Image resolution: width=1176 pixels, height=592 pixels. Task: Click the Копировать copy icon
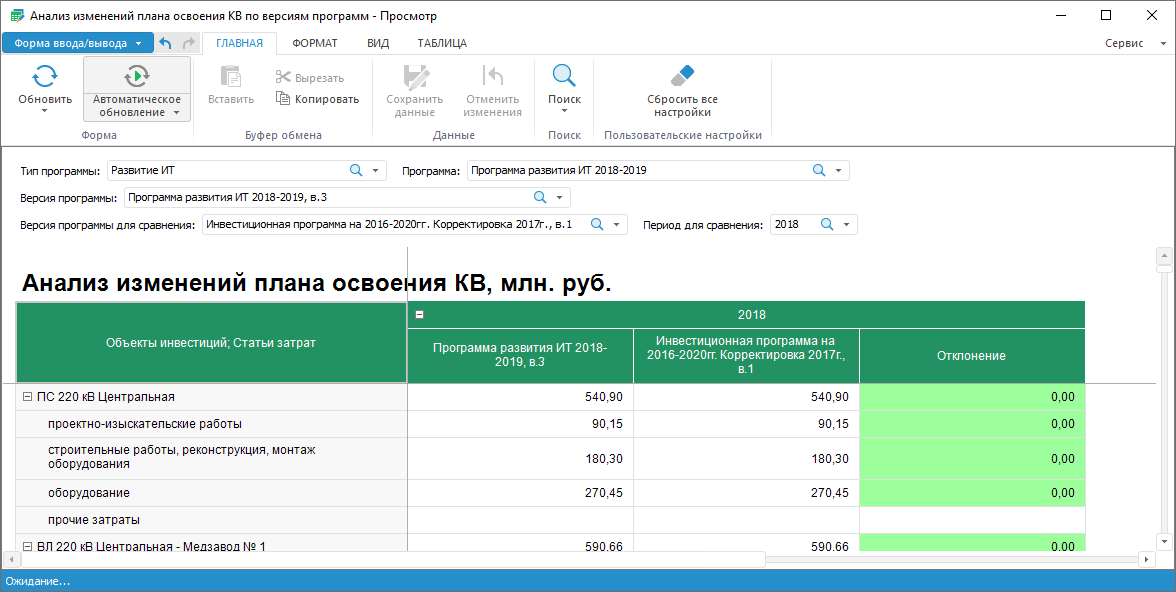283,99
